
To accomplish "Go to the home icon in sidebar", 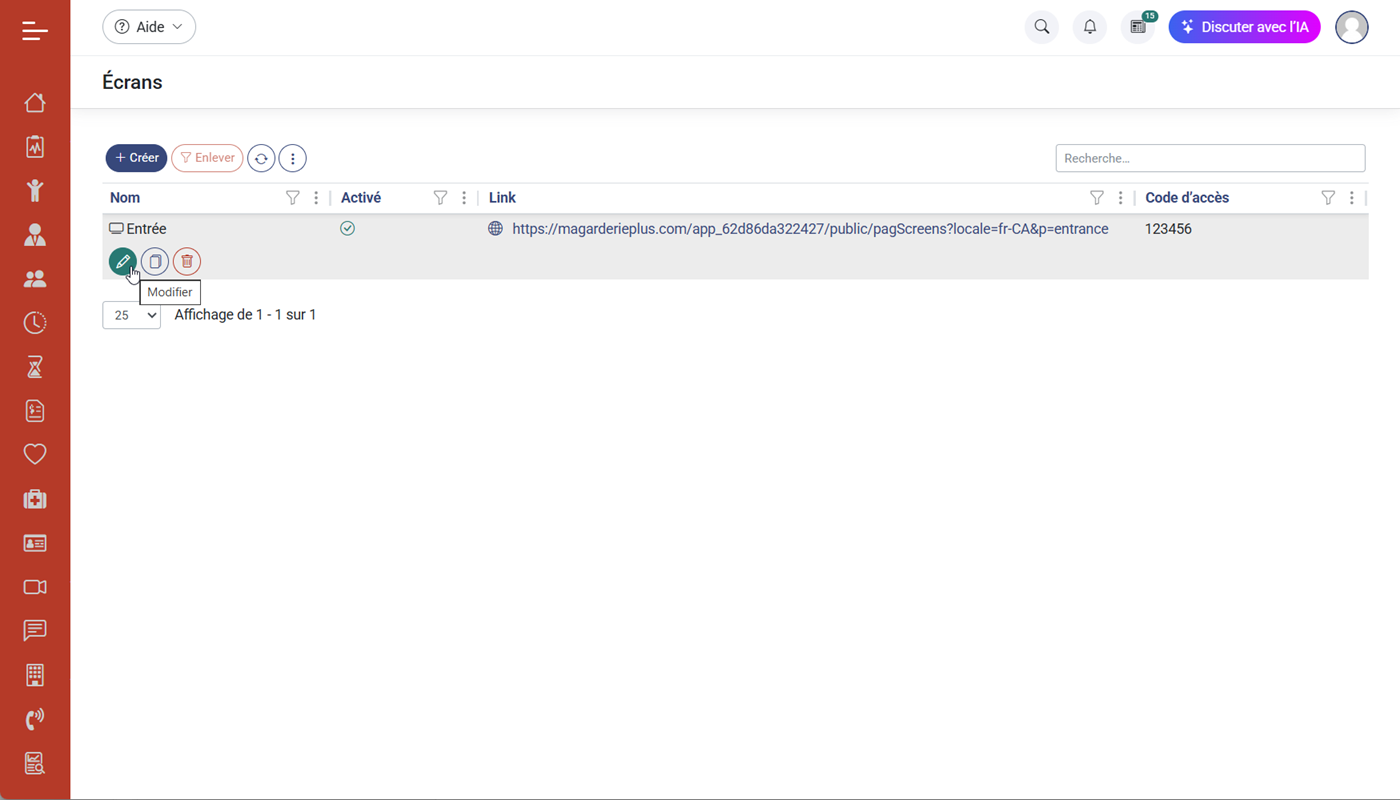I will click(x=35, y=103).
